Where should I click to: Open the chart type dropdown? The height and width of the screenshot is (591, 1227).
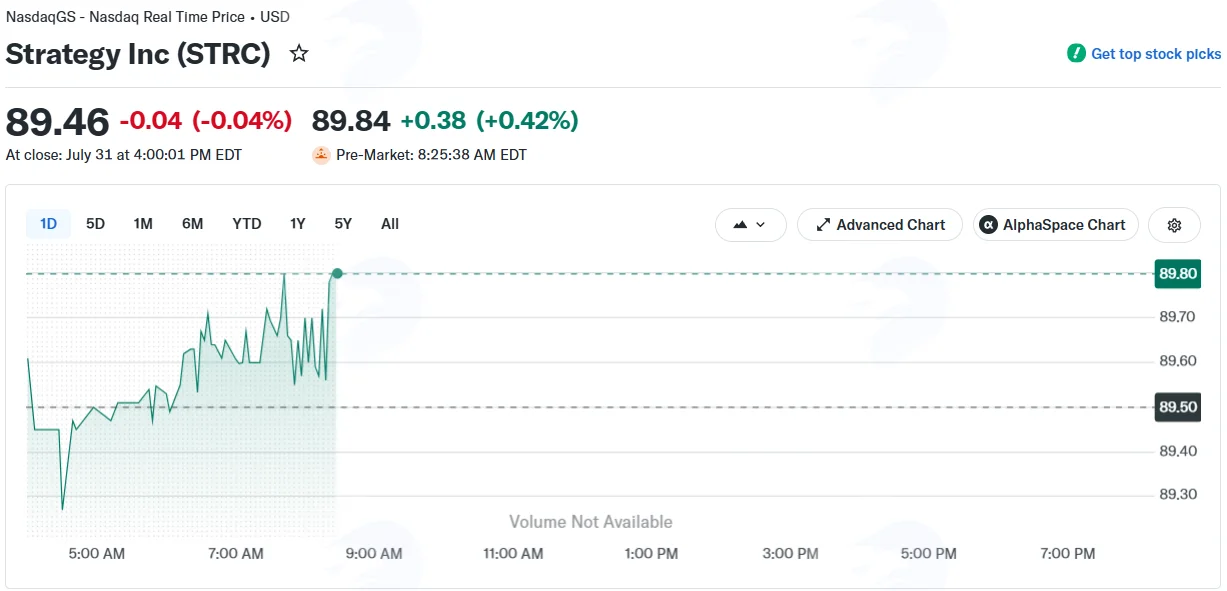751,225
